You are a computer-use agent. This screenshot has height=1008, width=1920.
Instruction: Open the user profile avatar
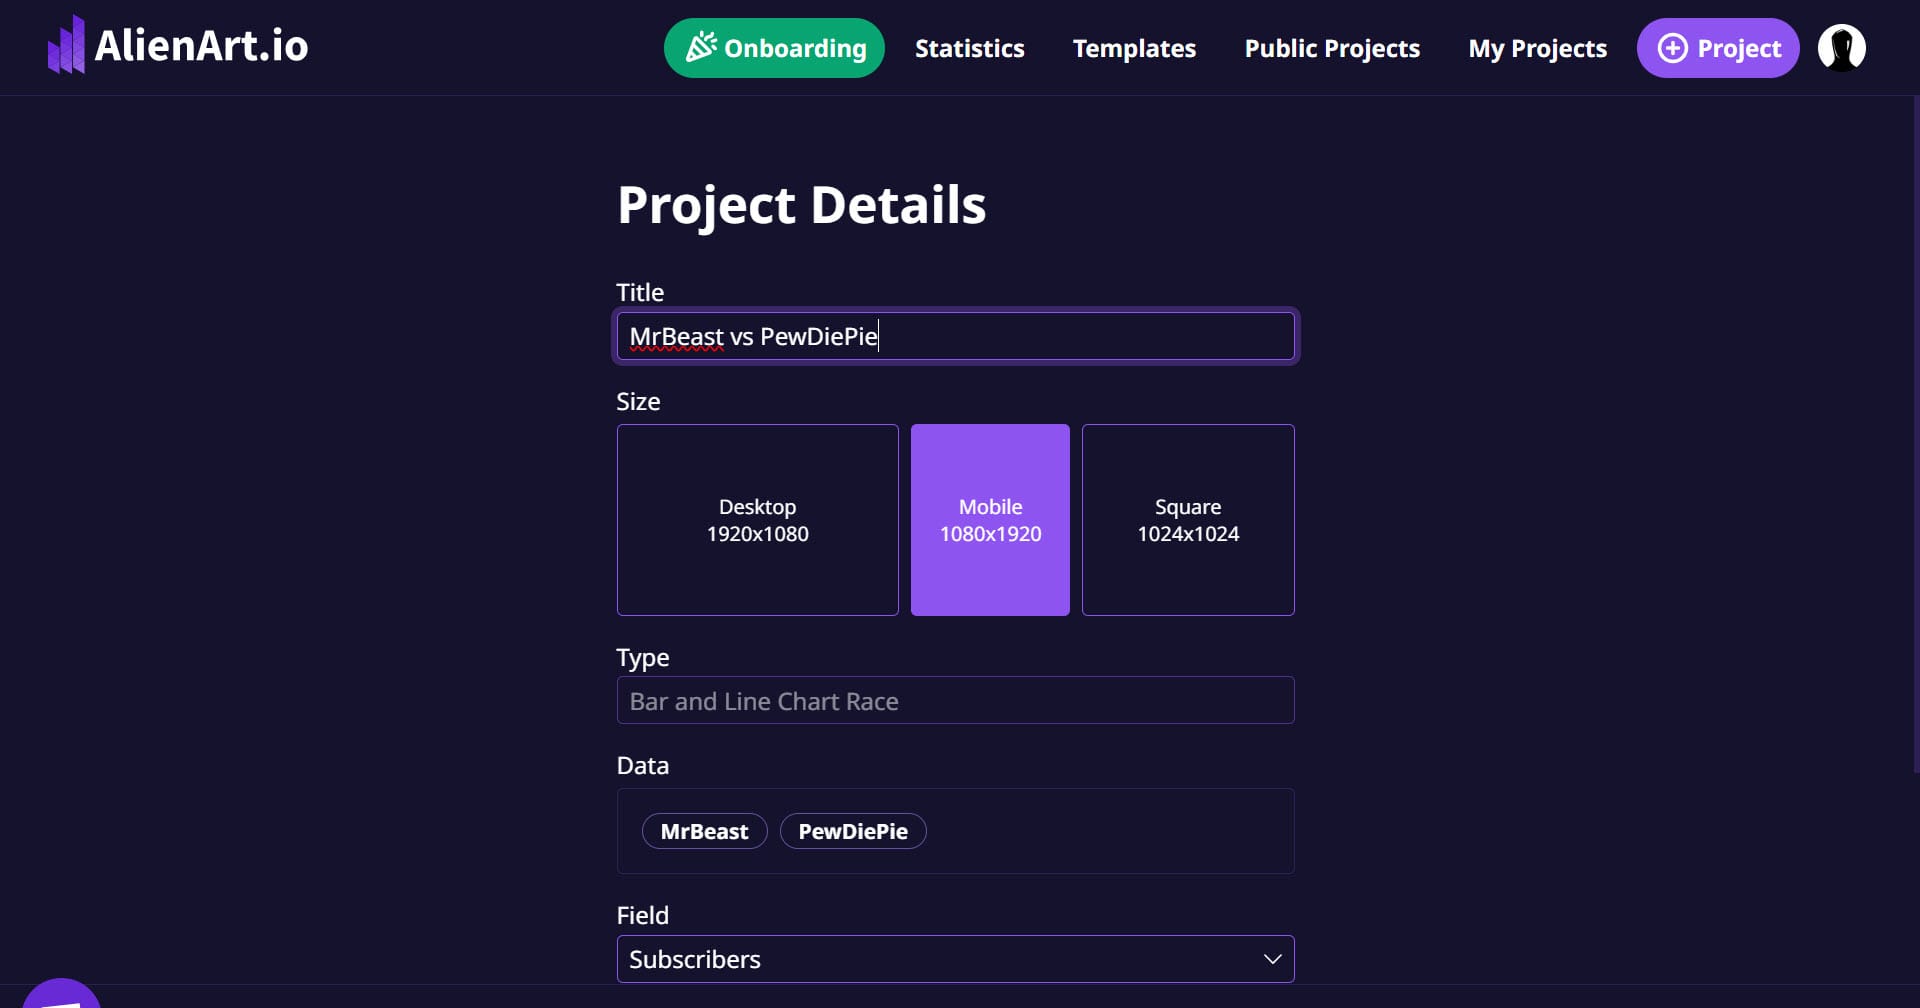1841,48
